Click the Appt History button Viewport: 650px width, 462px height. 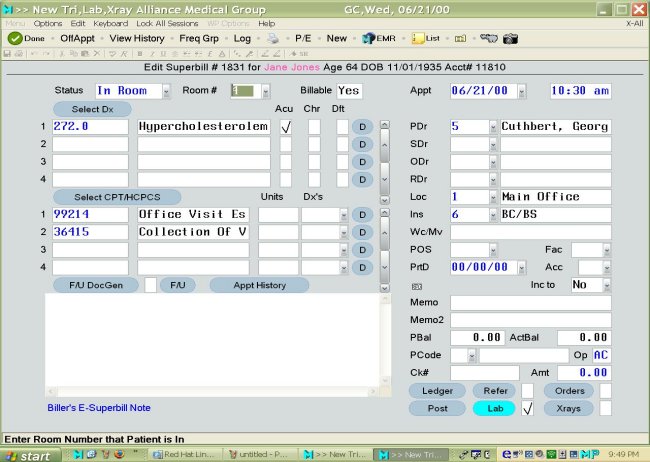click(x=260, y=285)
